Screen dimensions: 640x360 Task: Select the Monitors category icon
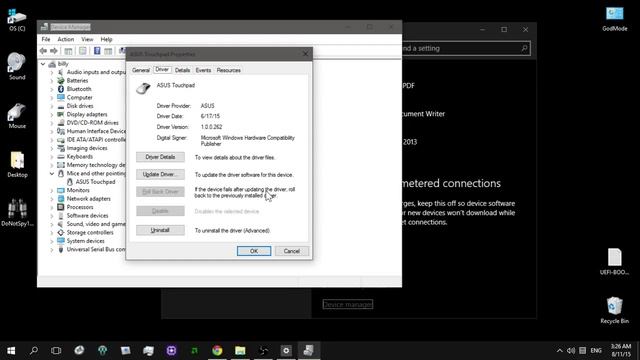point(61,190)
